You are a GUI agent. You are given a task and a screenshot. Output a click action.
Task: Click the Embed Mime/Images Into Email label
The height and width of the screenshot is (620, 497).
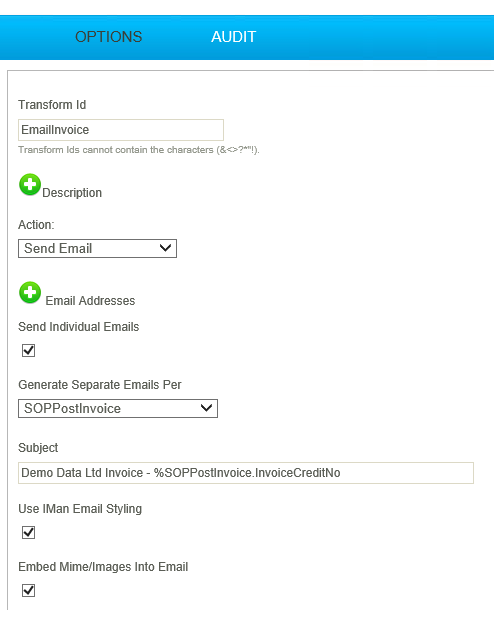[103, 567]
